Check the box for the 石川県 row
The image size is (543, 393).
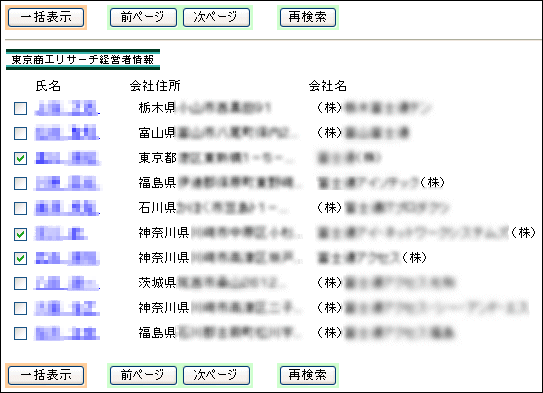(20, 208)
